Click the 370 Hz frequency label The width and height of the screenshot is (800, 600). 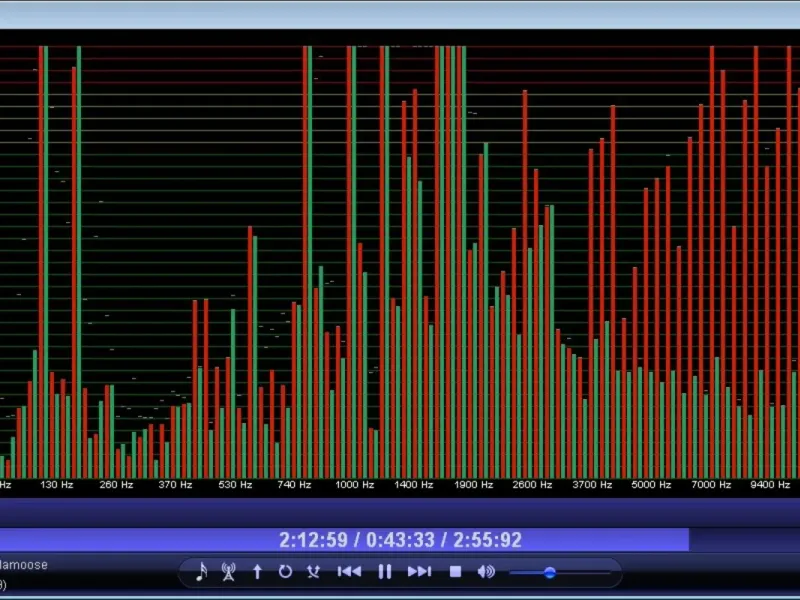pyautogui.click(x=175, y=485)
